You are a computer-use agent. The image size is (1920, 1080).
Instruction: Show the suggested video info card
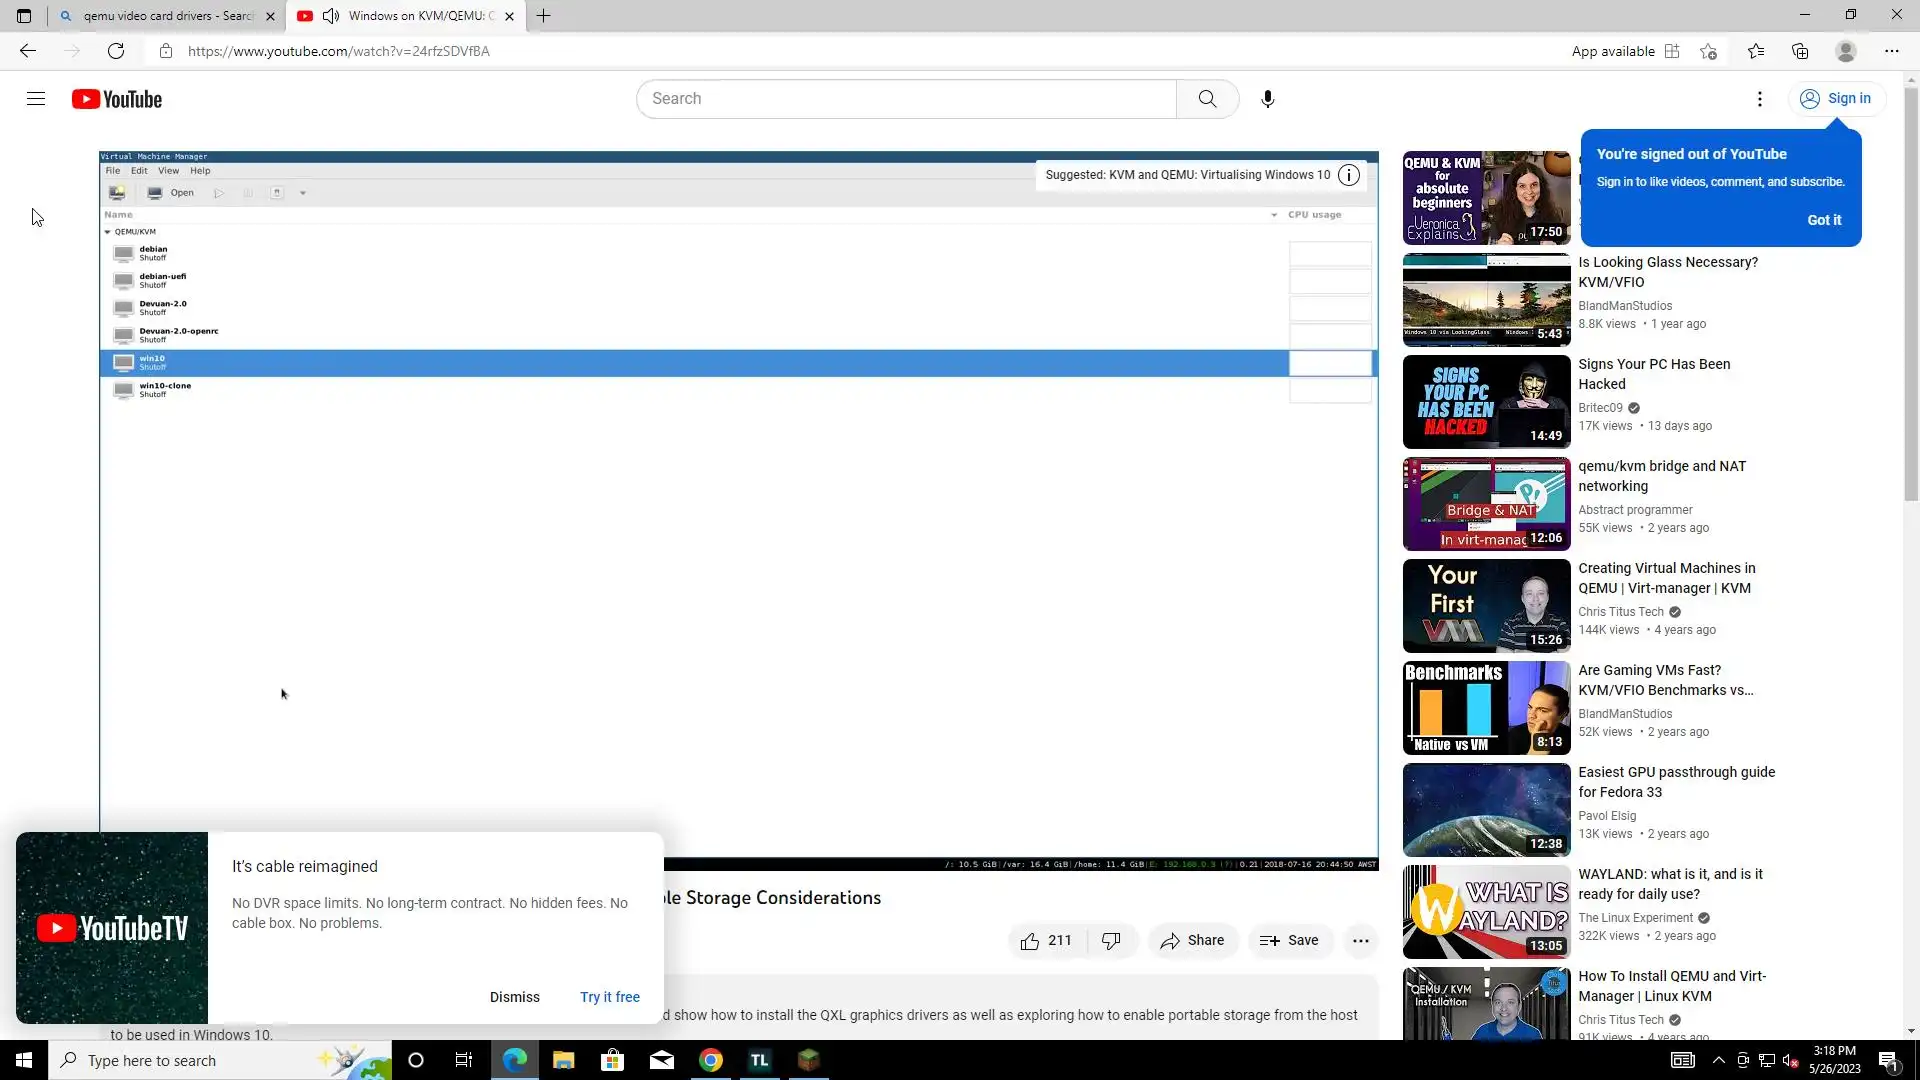pyautogui.click(x=1349, y=175)
